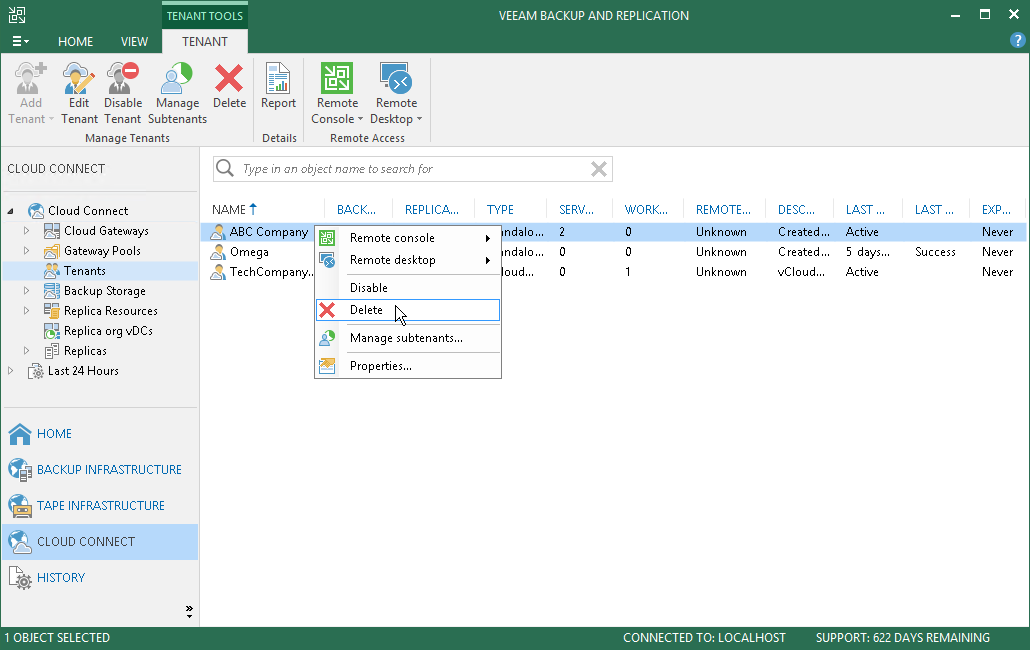
Task: Sort by the REMOTE column header
Action: point(723,209)
